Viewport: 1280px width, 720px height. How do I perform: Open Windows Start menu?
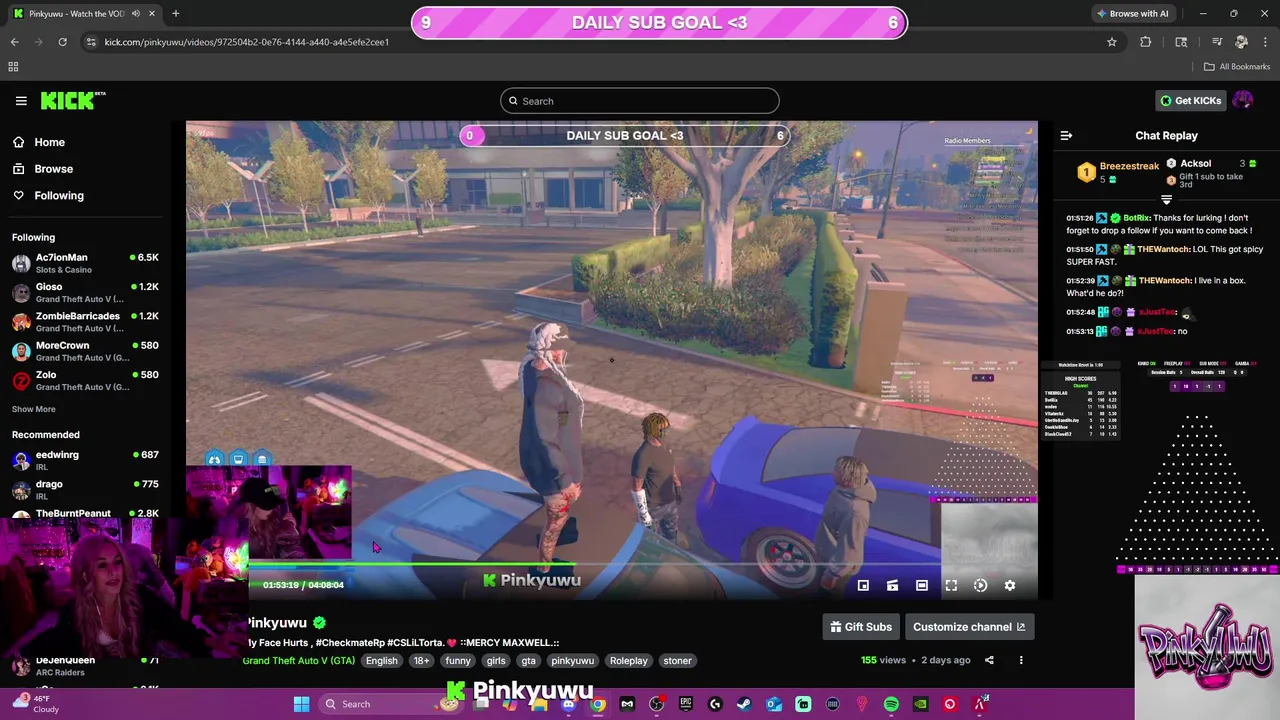pos(301,704)
